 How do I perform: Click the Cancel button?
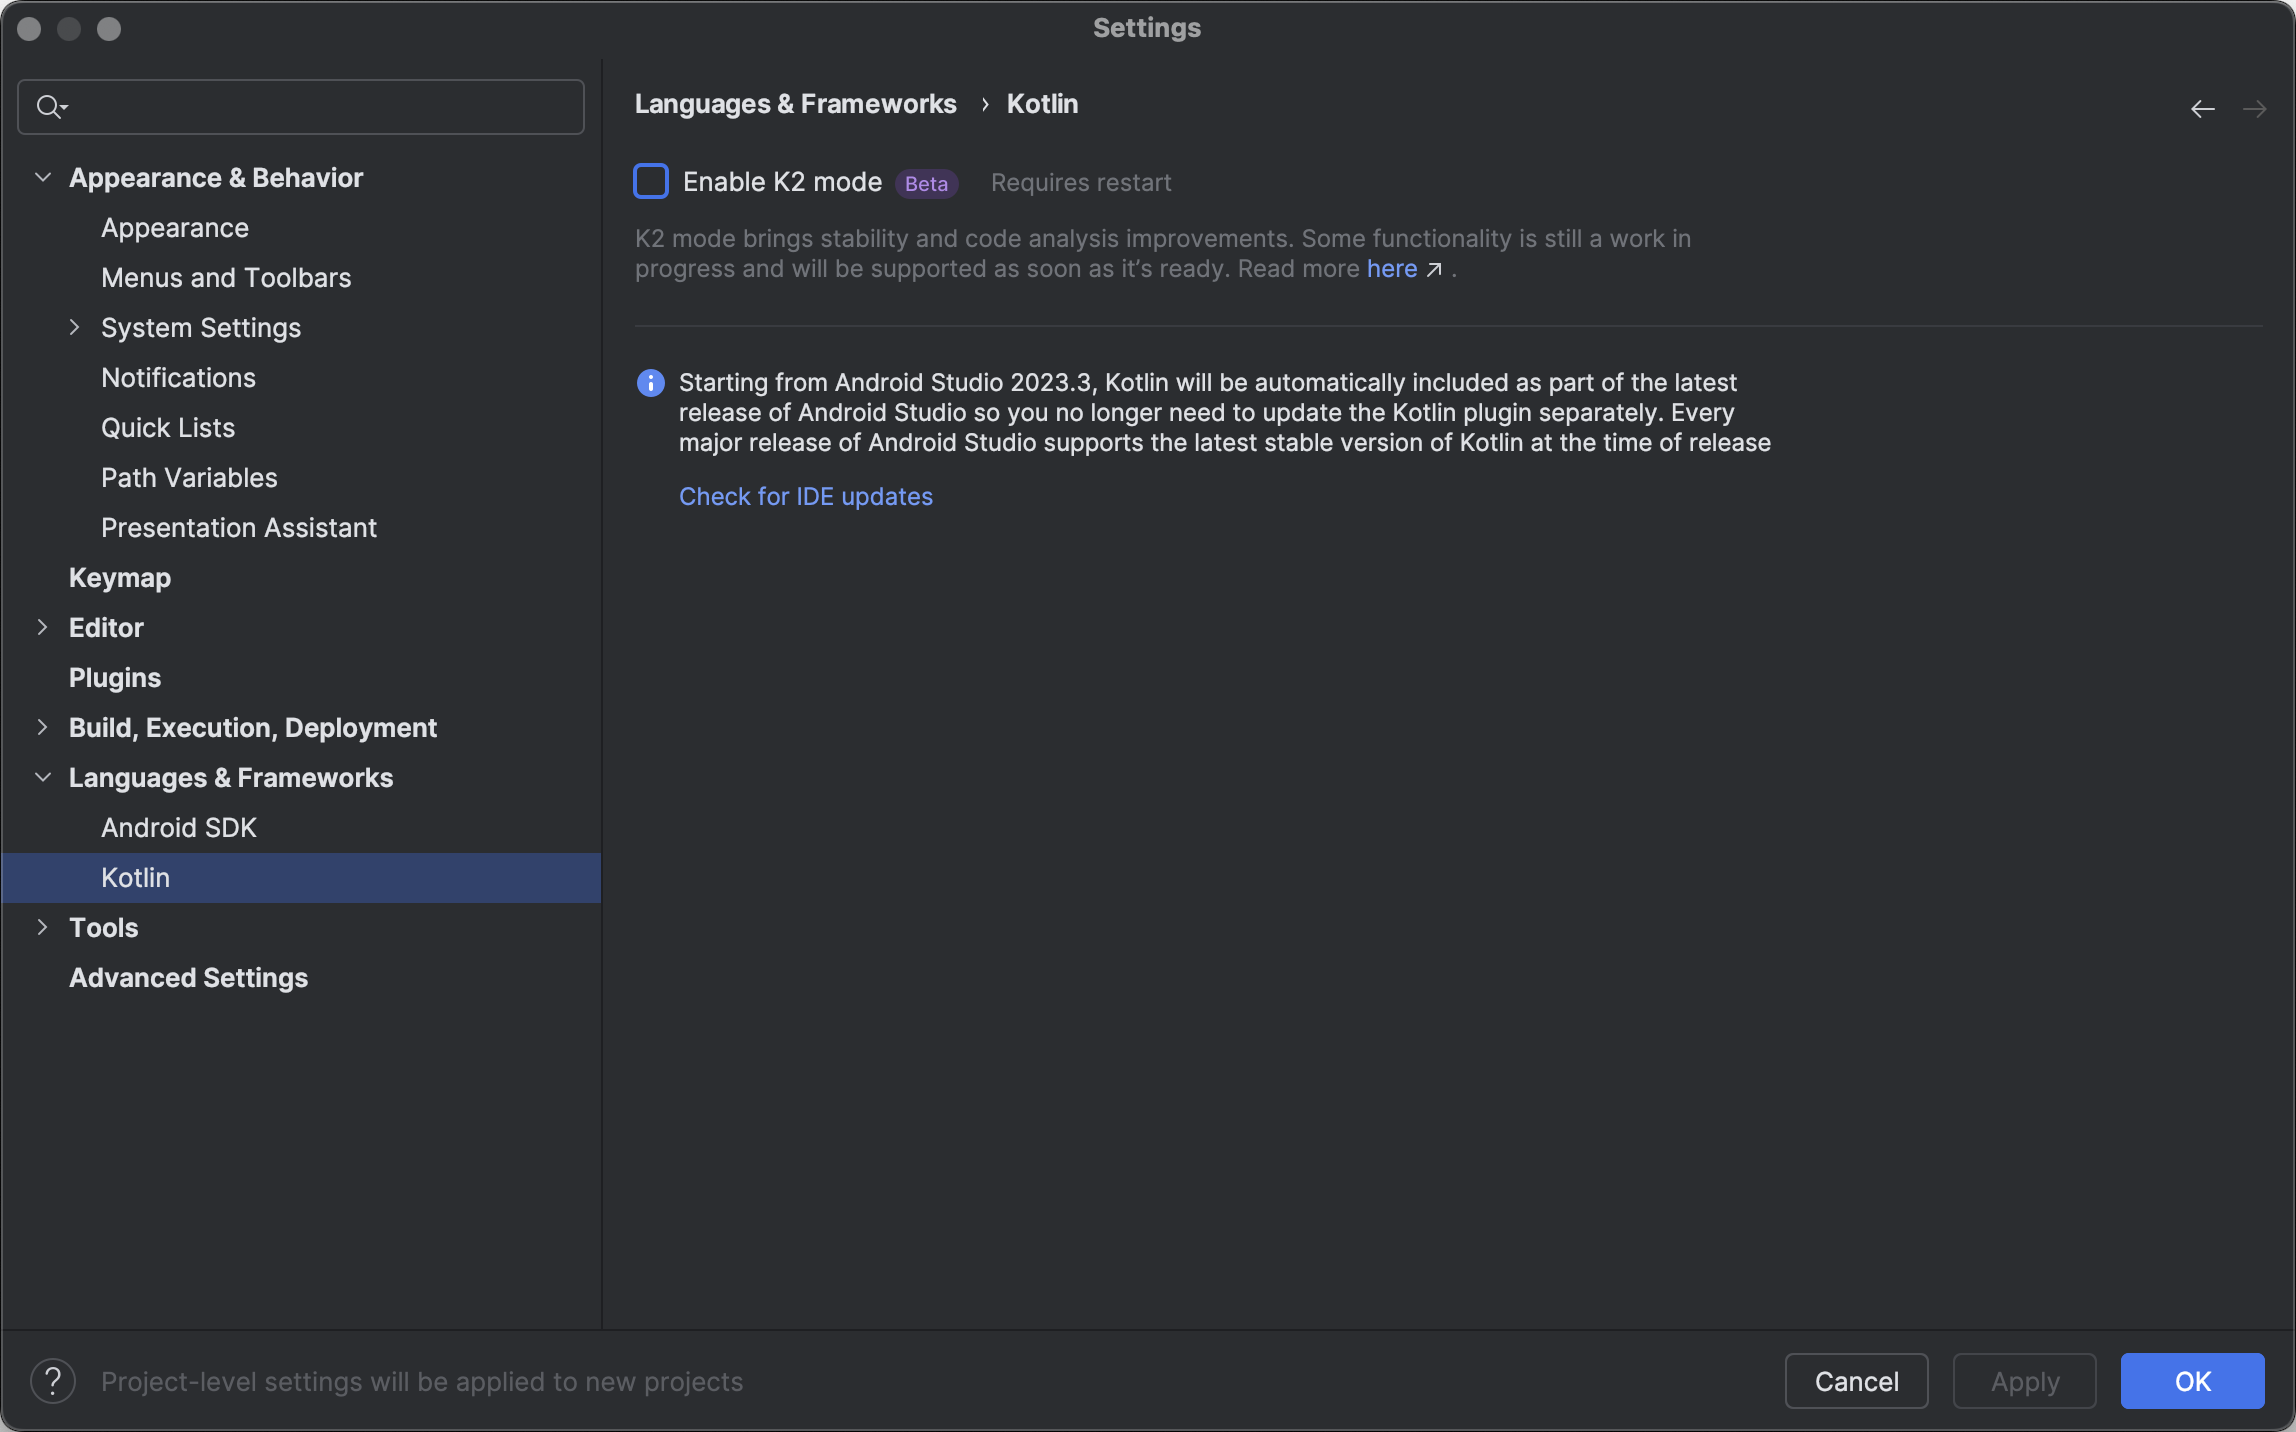[x=1856, y=1381]
